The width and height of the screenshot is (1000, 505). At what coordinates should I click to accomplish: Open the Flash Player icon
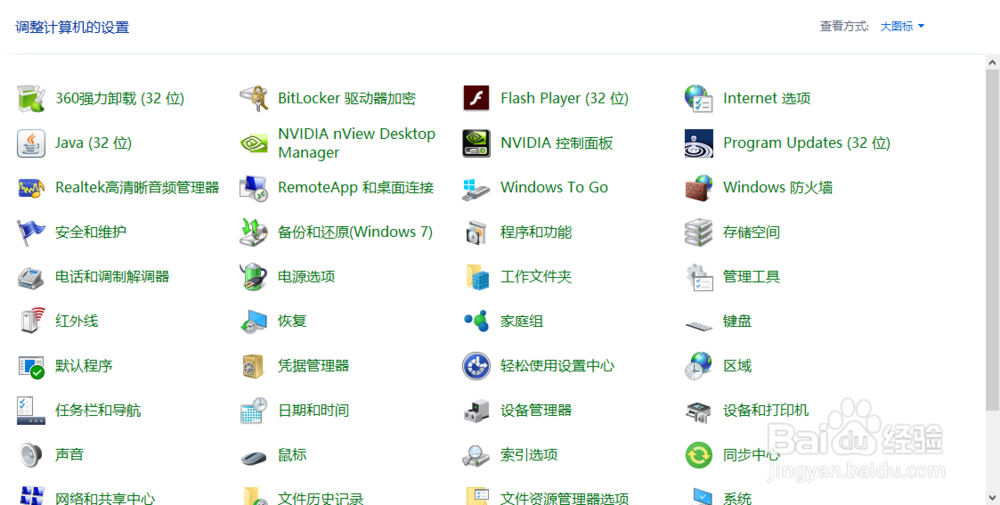pos(476,99)
